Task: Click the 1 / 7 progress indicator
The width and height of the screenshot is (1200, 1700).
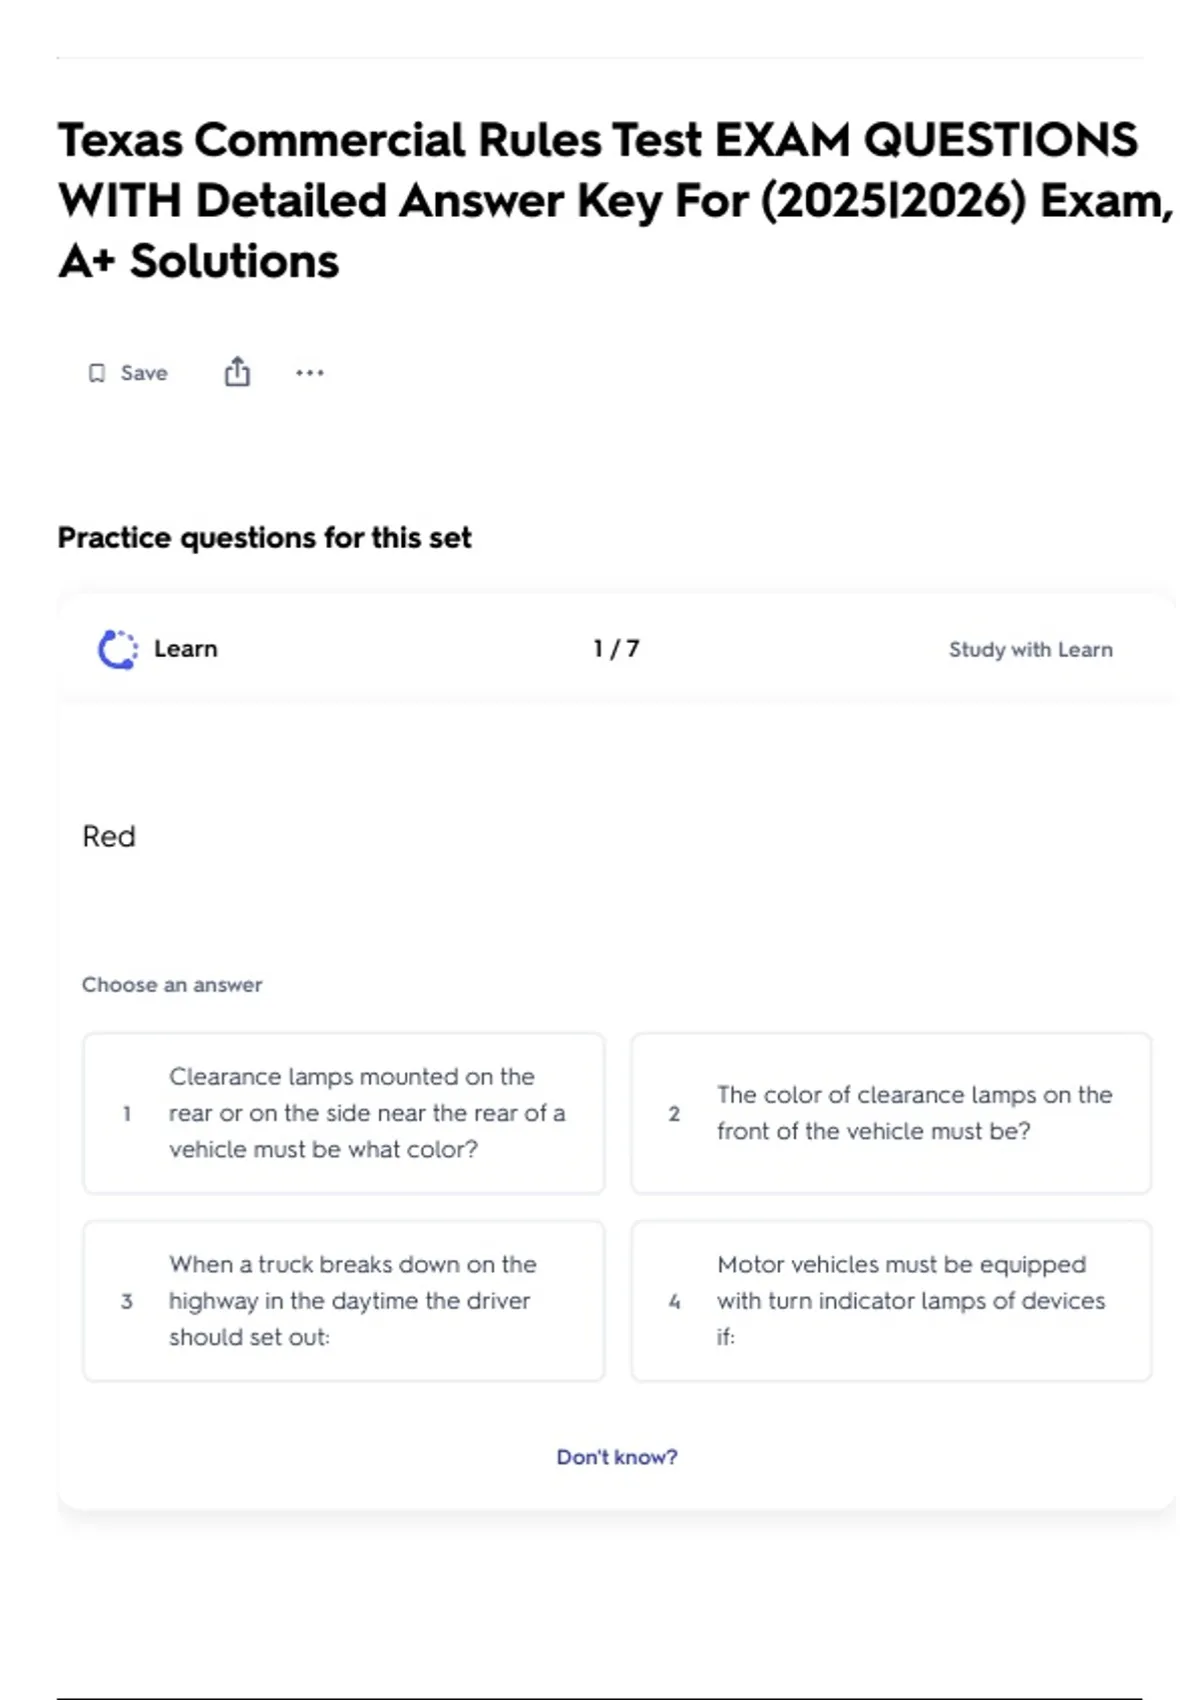Action: pos(616,648)
